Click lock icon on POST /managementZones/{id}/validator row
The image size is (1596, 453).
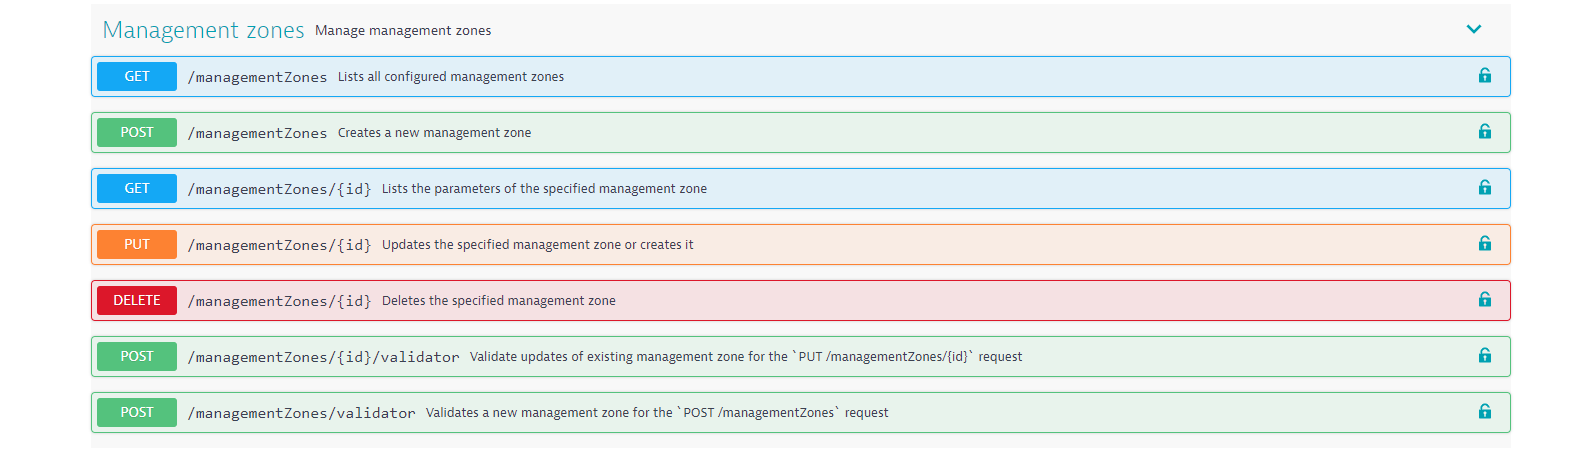point(1485,356)
